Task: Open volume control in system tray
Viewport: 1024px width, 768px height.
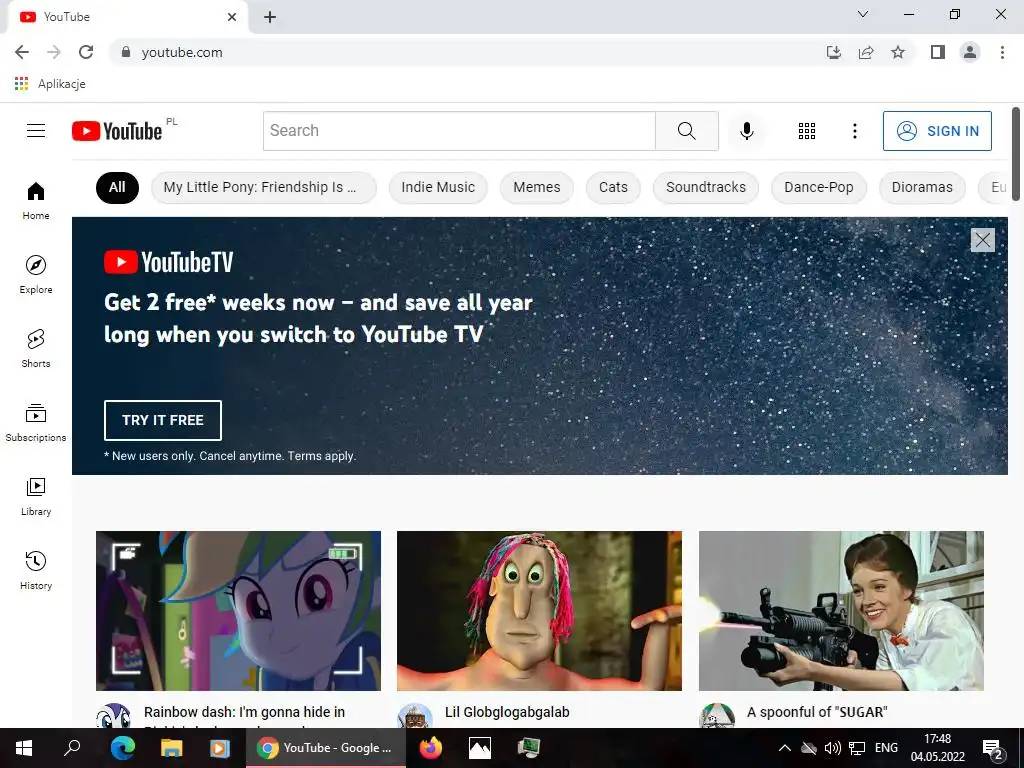Action: click(x=833, y=748)
